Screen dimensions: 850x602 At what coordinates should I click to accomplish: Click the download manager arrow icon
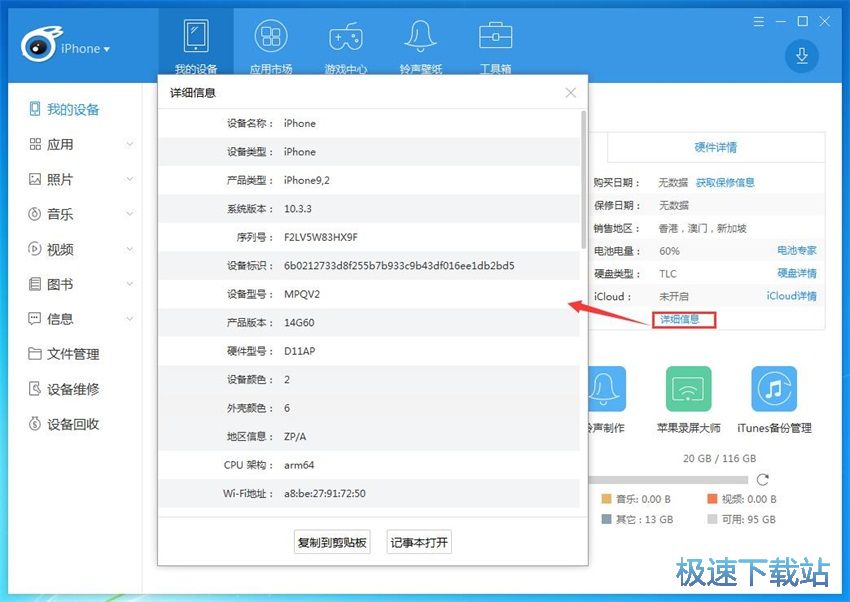coord(802,56)
